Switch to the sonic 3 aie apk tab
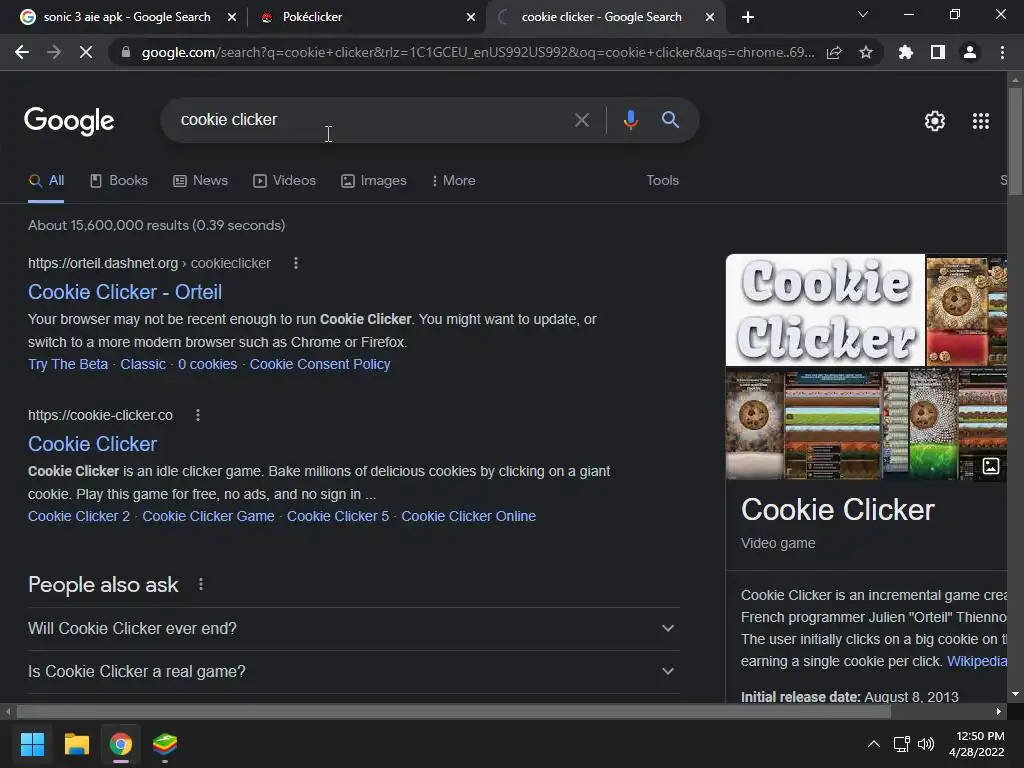This screenshot has height=768, width=1024. tap(128, 17)
